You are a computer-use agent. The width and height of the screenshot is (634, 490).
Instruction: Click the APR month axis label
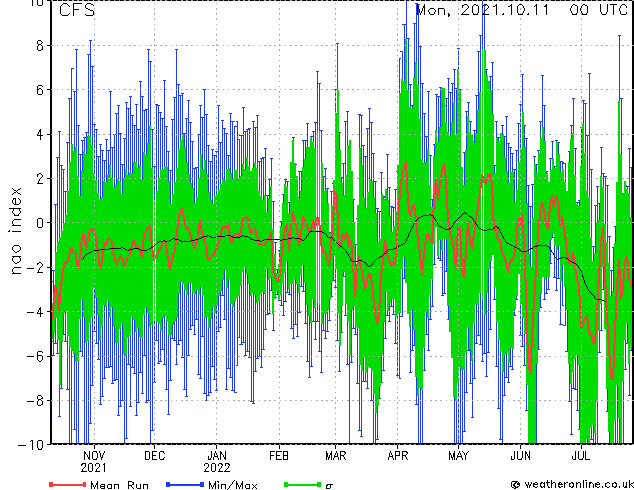pos(398,456)
